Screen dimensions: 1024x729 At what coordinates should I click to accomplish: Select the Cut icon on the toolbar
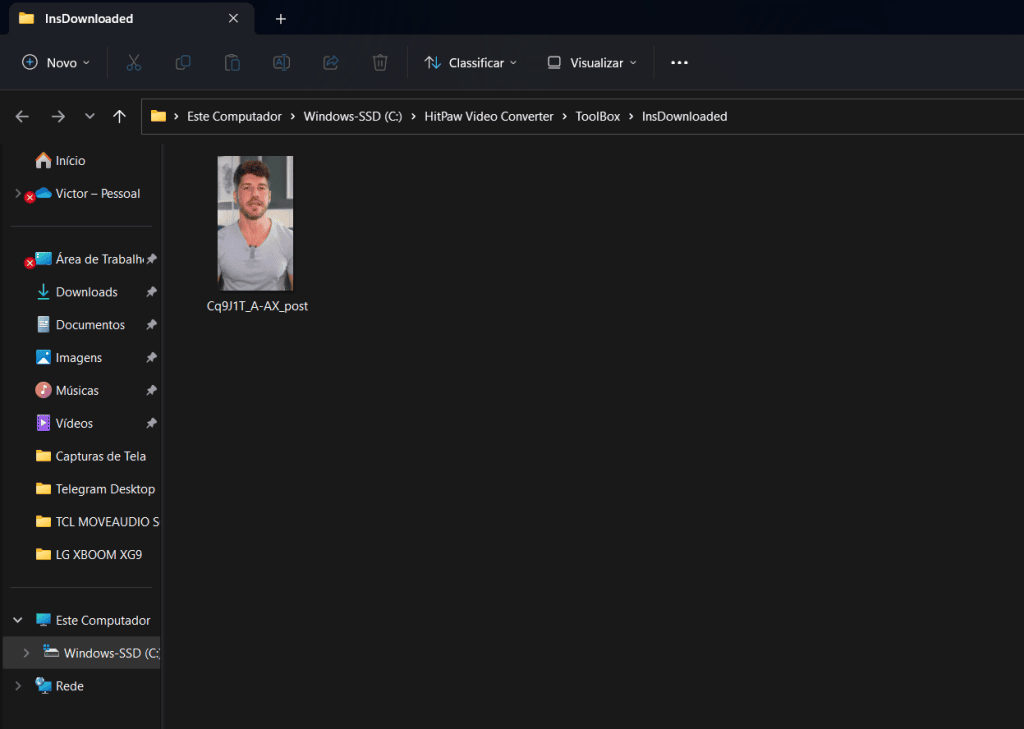click(x=133, y=62)
